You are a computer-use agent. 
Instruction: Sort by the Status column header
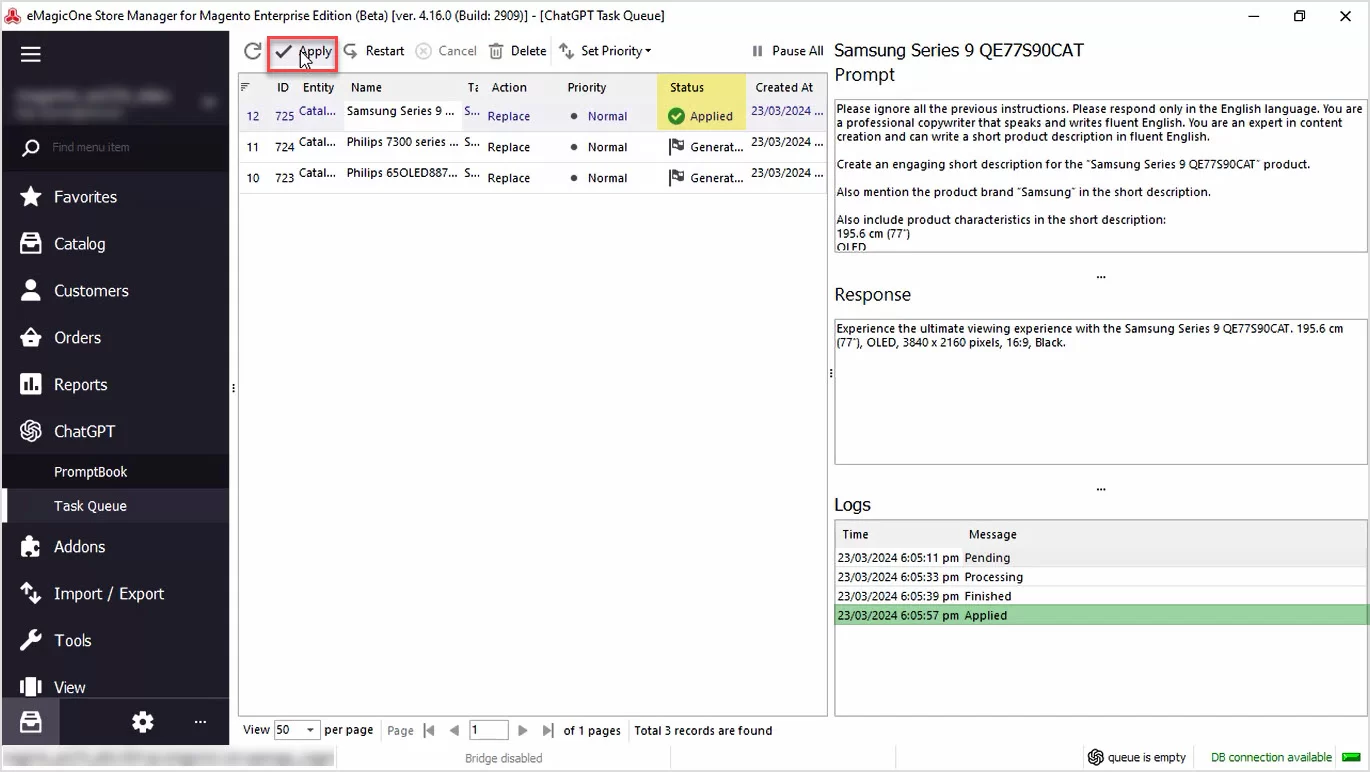(701, 87)
